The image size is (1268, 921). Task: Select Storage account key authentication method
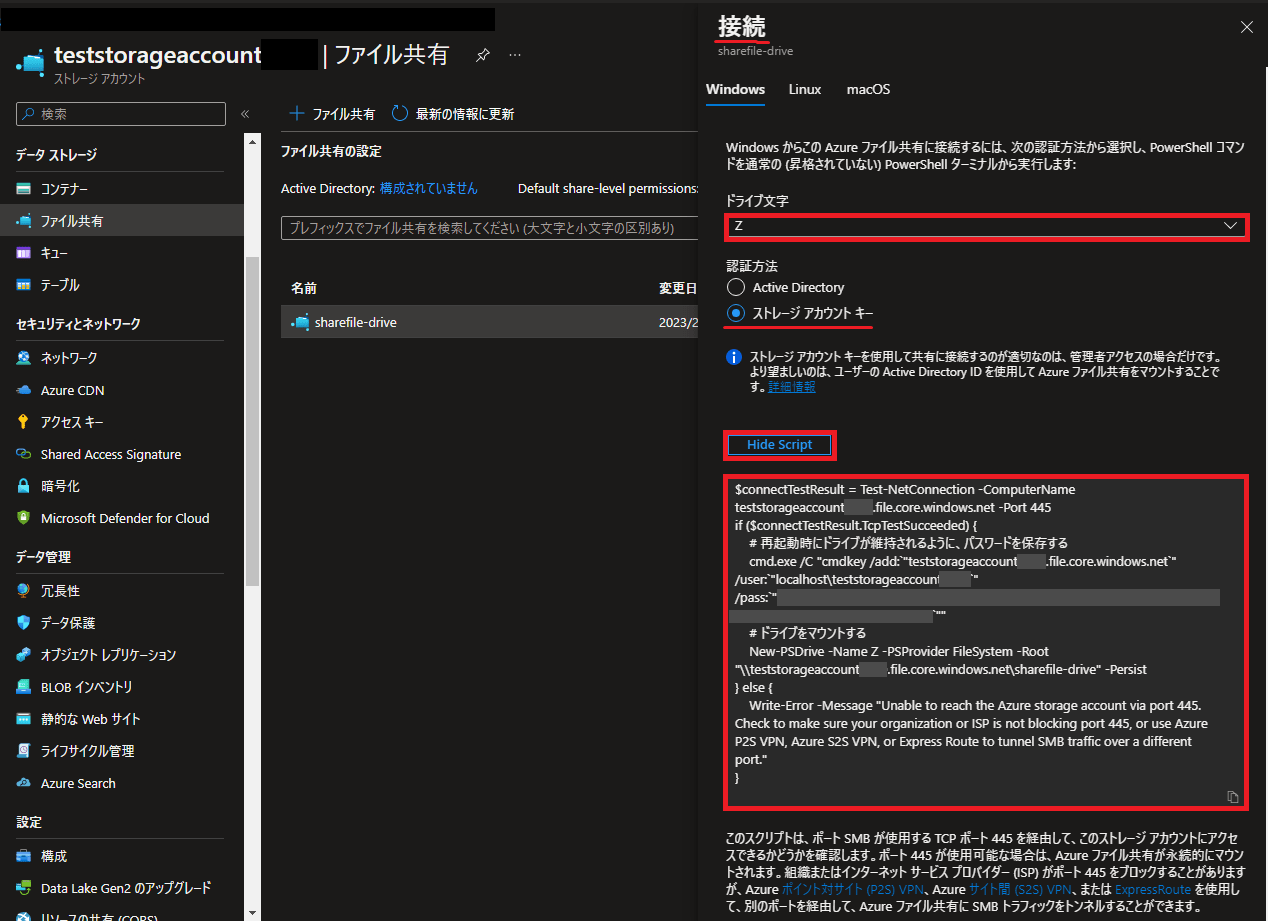[736, 313]
